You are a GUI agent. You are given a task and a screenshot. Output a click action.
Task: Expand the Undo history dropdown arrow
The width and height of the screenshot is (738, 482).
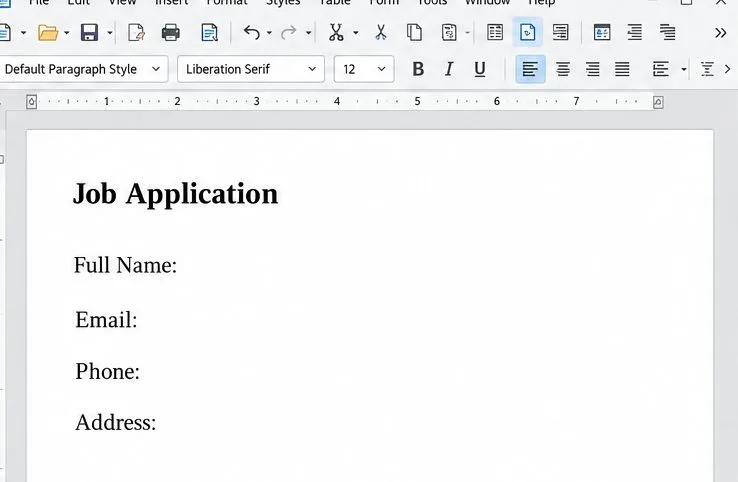click(x=269, y=33)
